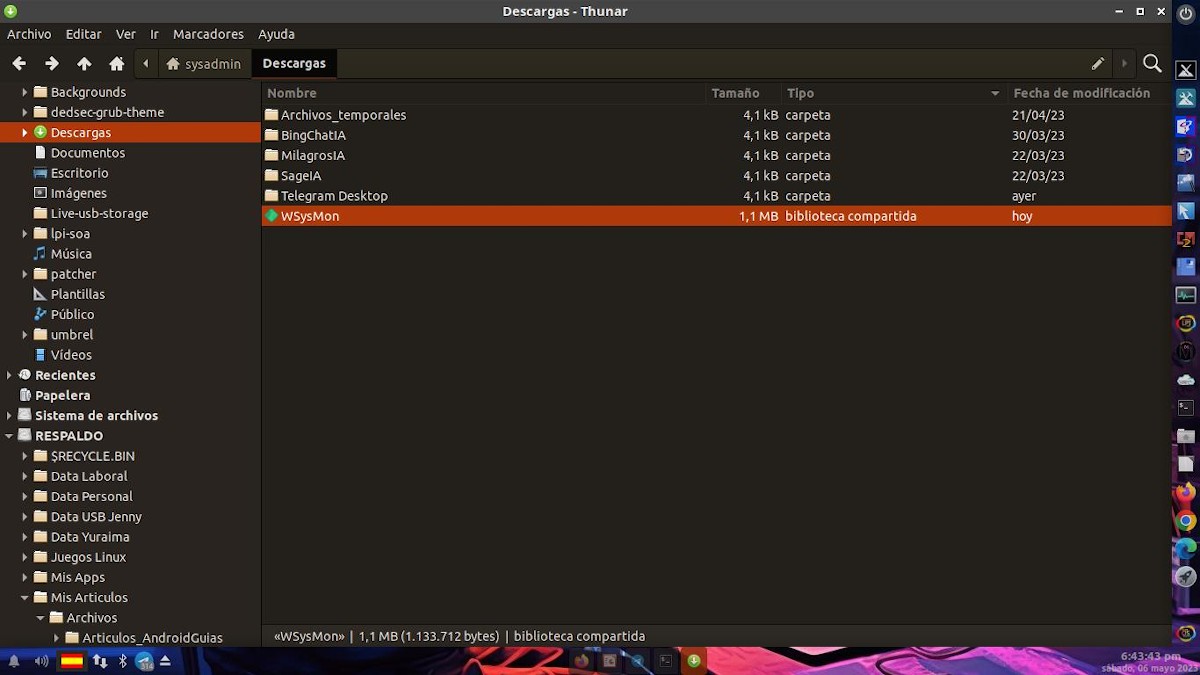Sort by the Tamaño column header
The height and width of the screenshot is (675, 1200).
(743, 93)
